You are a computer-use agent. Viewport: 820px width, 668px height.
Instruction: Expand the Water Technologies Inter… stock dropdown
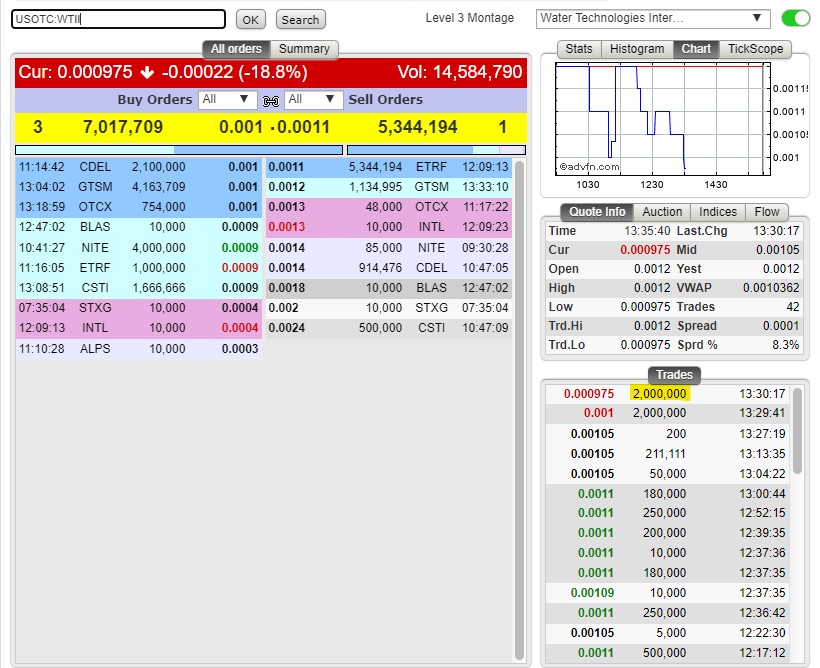653,18
